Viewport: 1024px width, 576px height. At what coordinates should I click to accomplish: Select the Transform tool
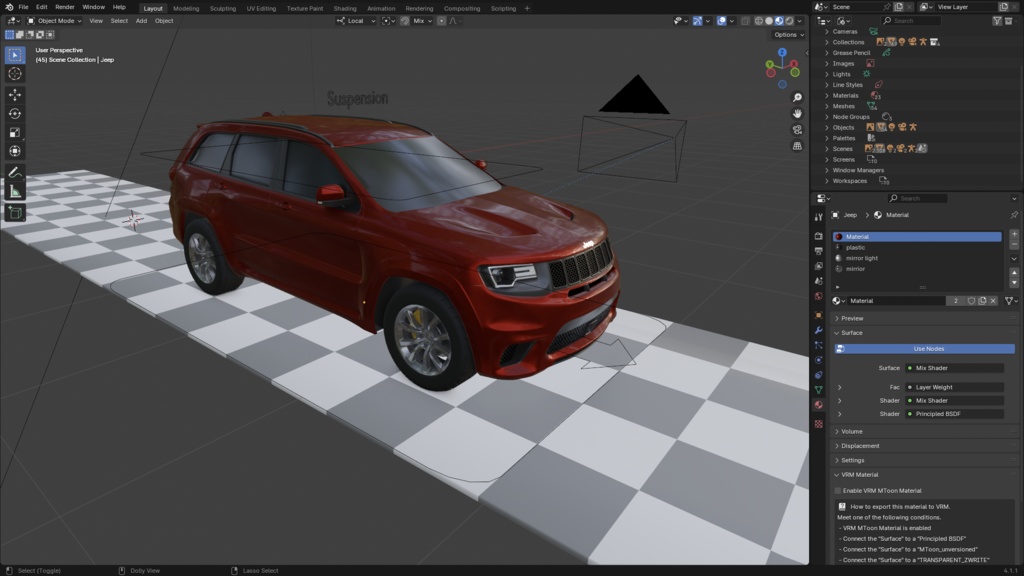15,151
